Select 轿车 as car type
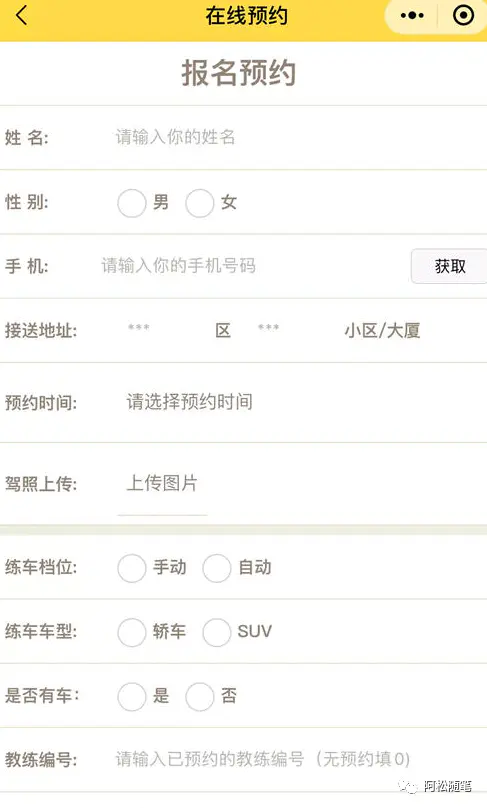 tap(131, 632)
